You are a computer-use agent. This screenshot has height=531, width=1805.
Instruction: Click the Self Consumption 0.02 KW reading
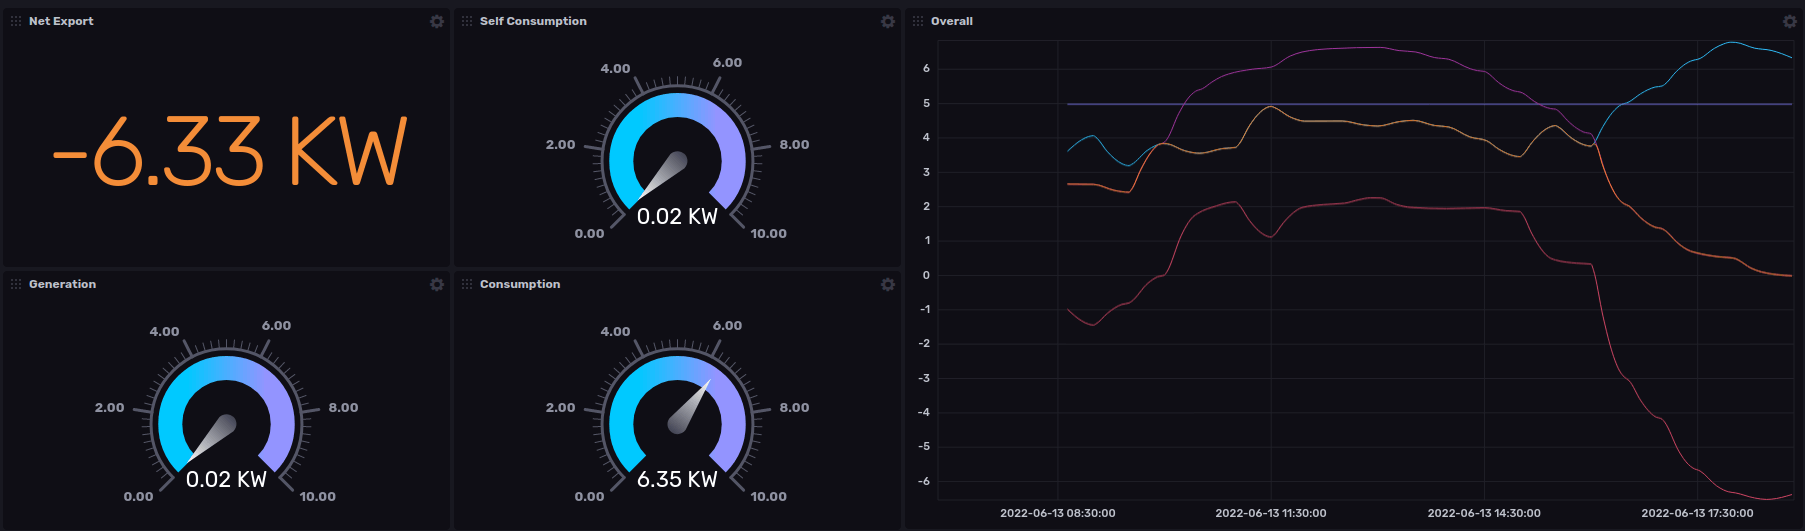(x=677, y=216)
